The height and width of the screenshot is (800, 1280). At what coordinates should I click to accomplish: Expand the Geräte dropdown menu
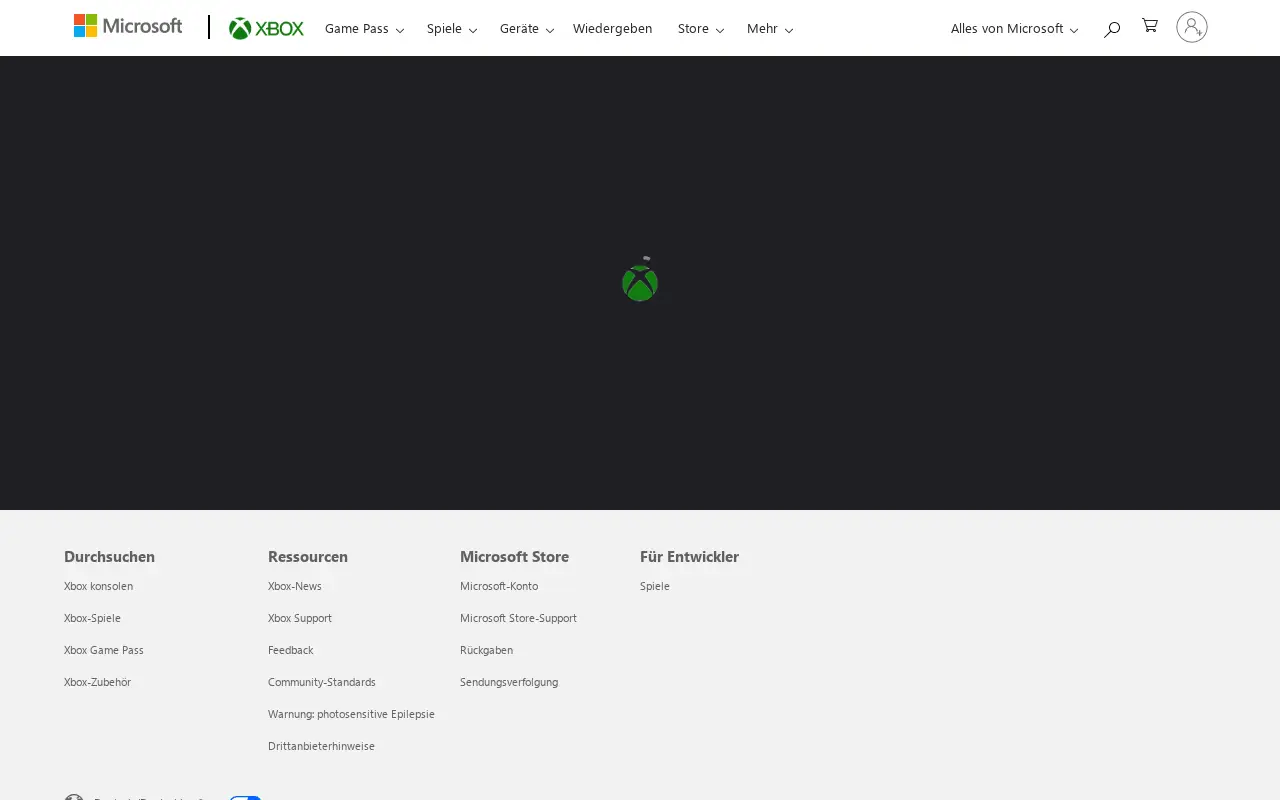point(527,29)
